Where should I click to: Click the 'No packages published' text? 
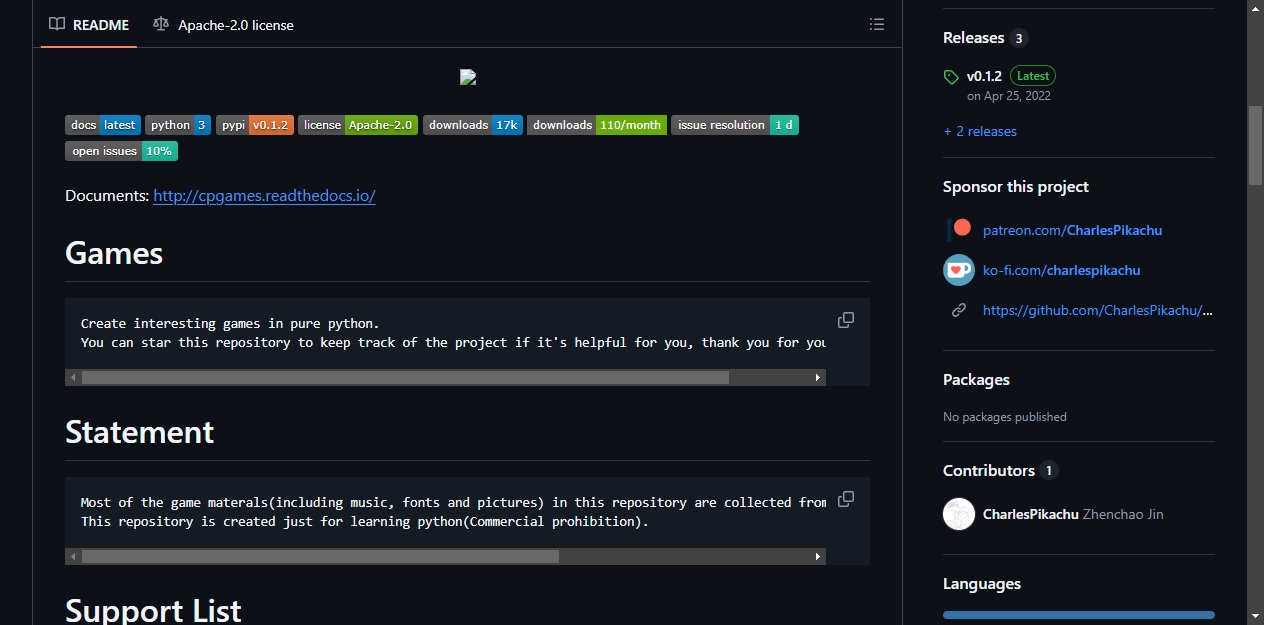coord(1005,417)
